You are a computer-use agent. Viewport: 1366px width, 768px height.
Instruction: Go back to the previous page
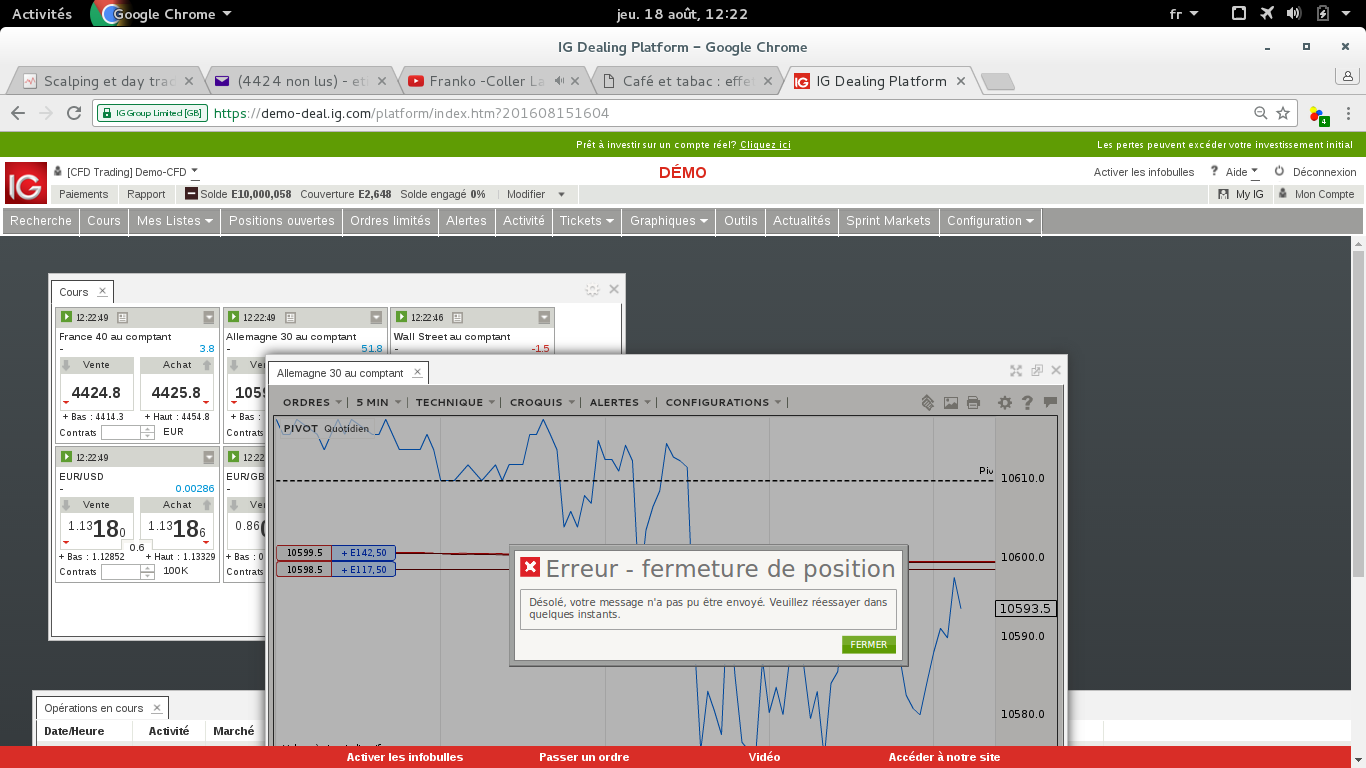pyautogui.click(x=18, y=113)
